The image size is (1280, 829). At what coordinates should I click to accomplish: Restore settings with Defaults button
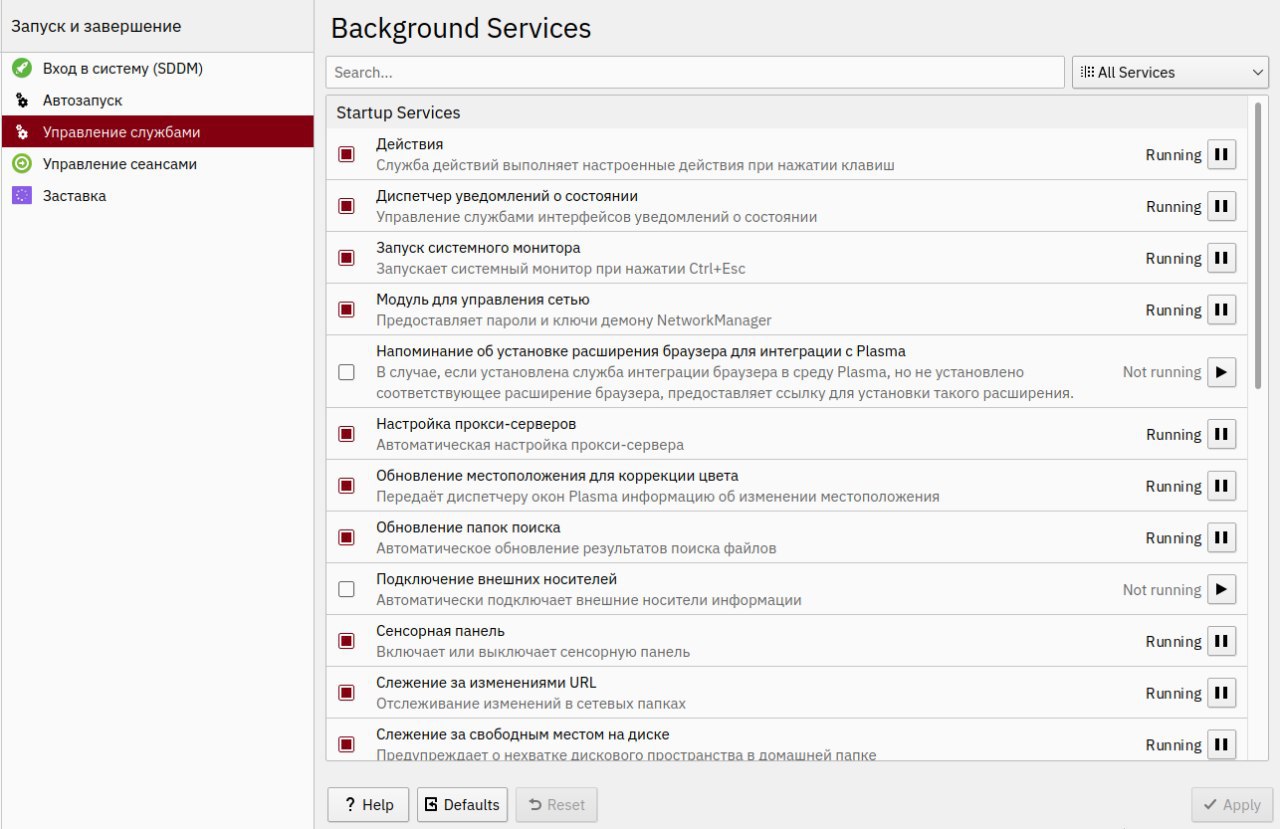[x=462, y=805]
